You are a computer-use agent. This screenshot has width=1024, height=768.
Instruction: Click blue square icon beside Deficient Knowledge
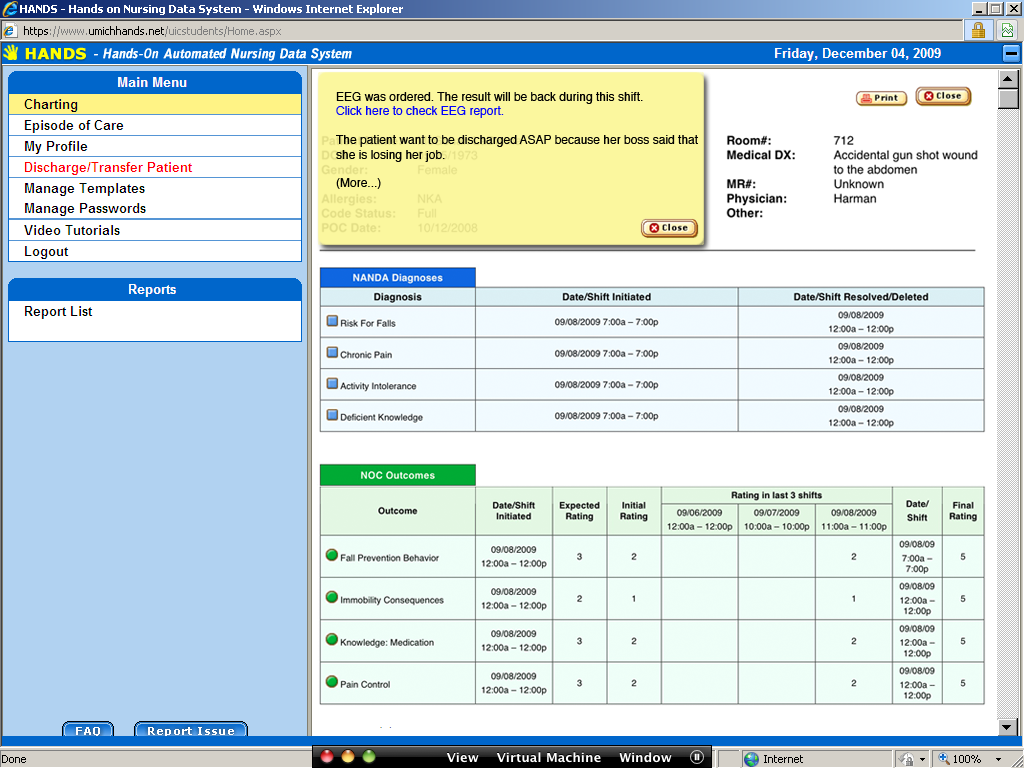(x=332, y=415)
